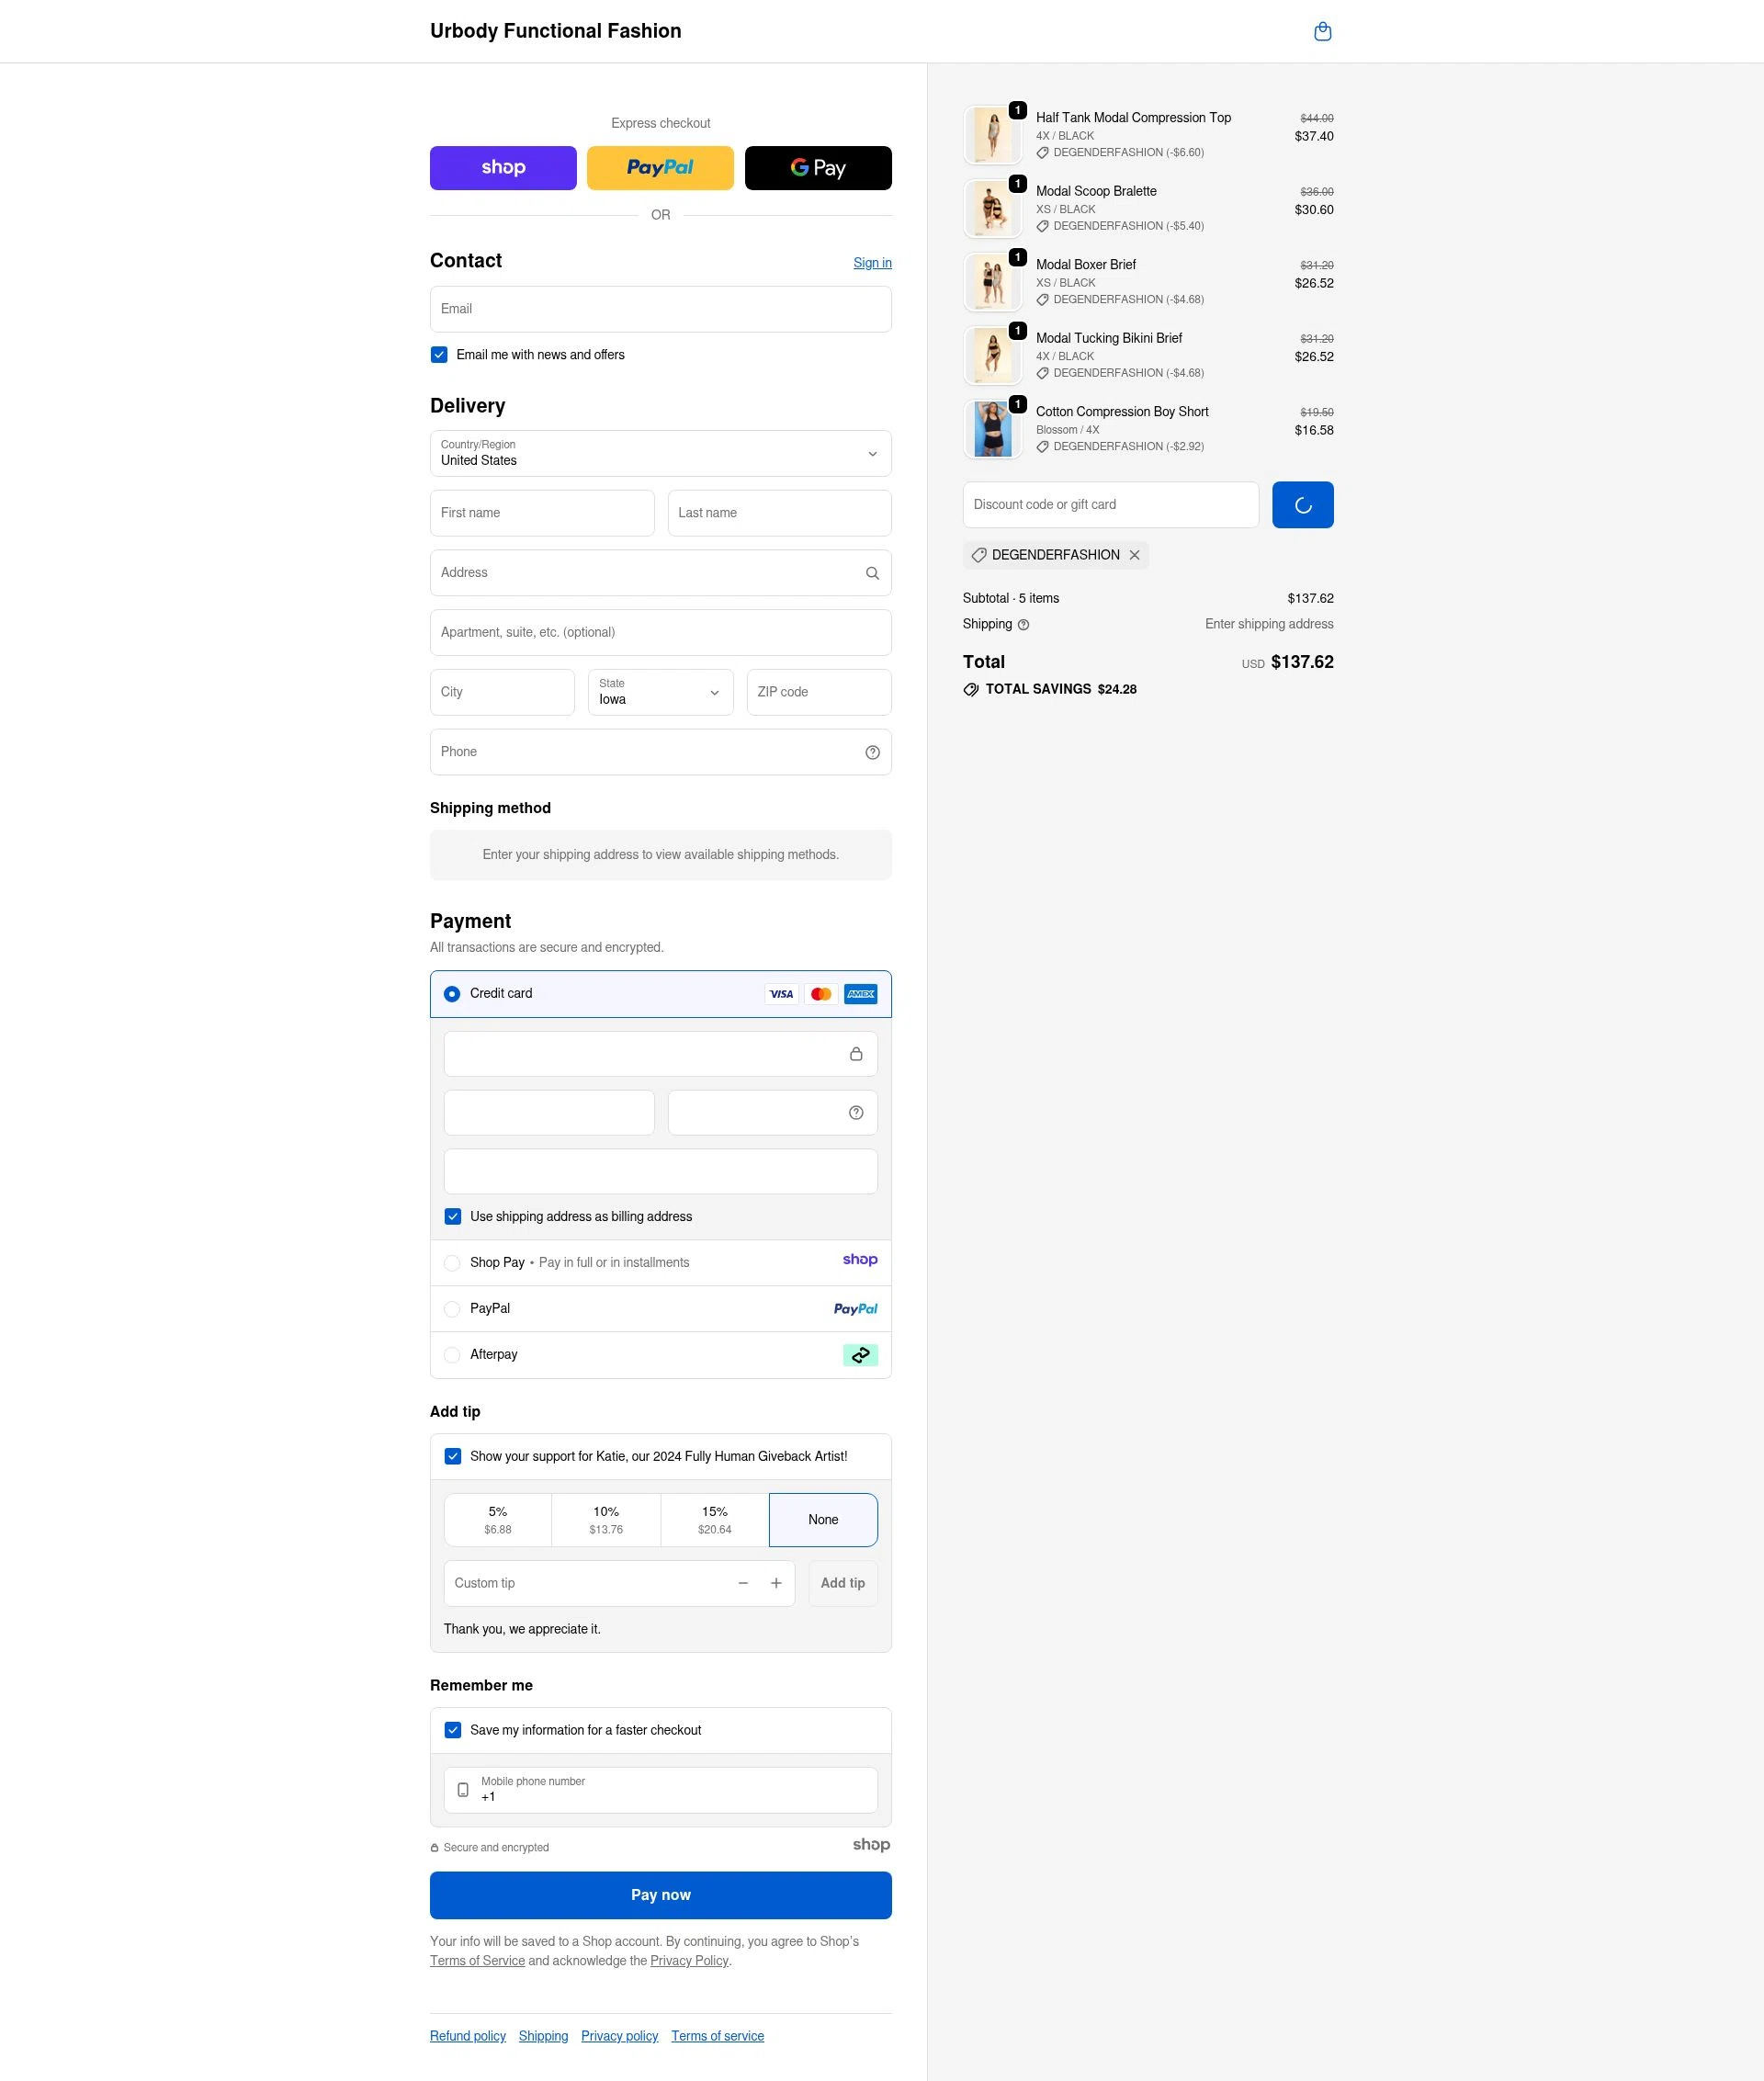This screenshot has height=2081, width=1764.
Task: Open the phone field help icon
Action: tap(871, 751)
